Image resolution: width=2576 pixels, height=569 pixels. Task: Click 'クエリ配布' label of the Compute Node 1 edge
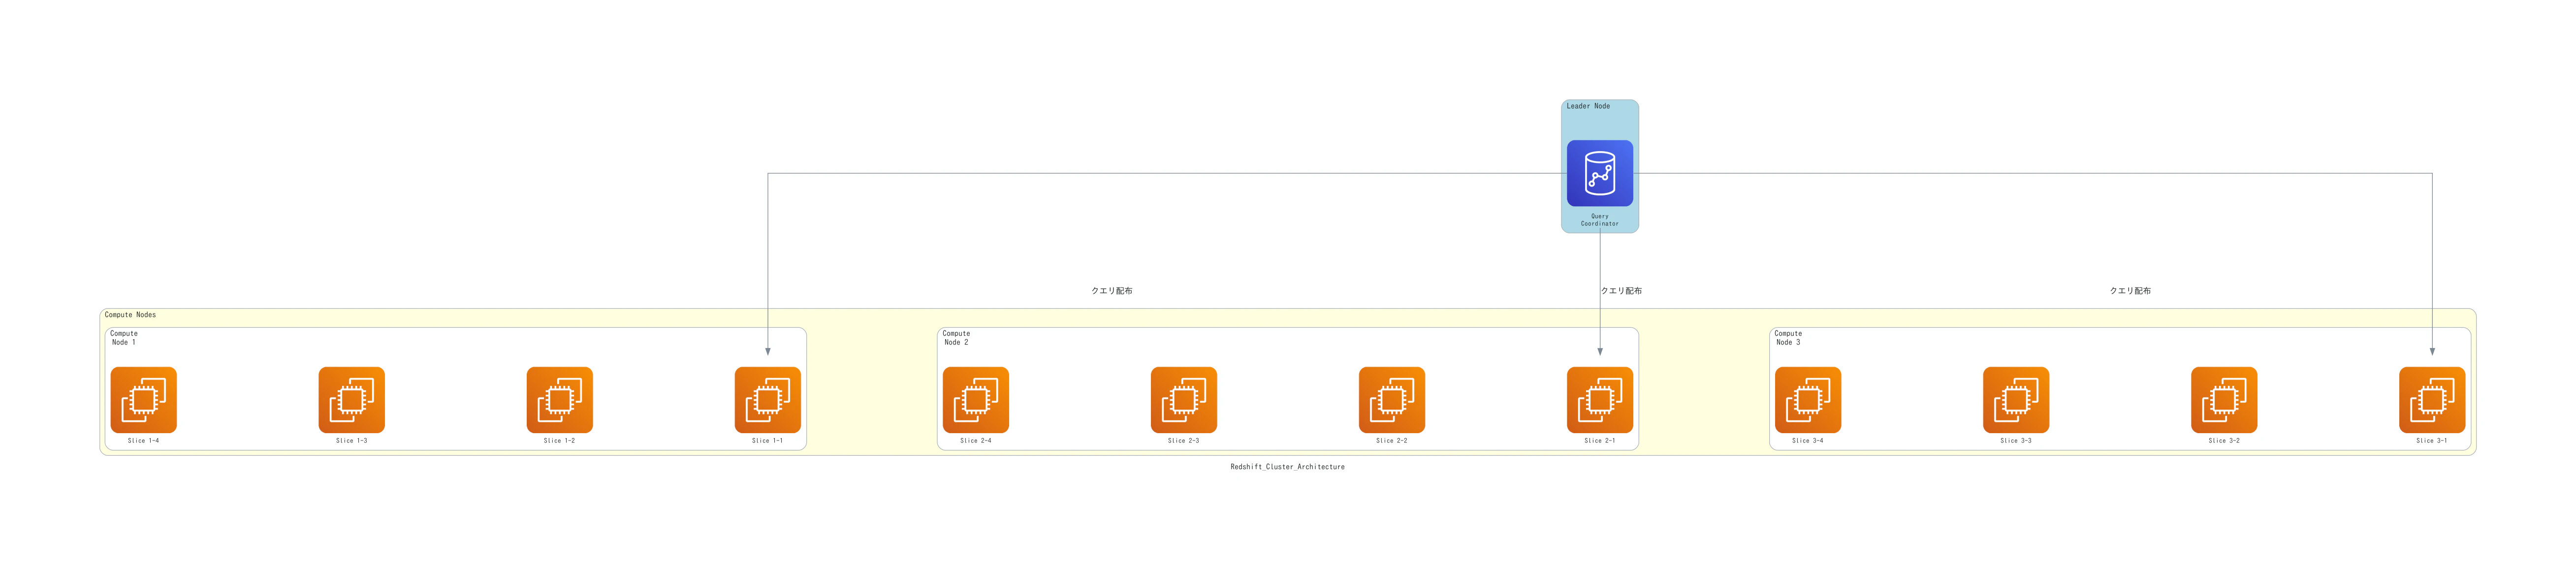pyautogui.click(x=1112, y=291)
